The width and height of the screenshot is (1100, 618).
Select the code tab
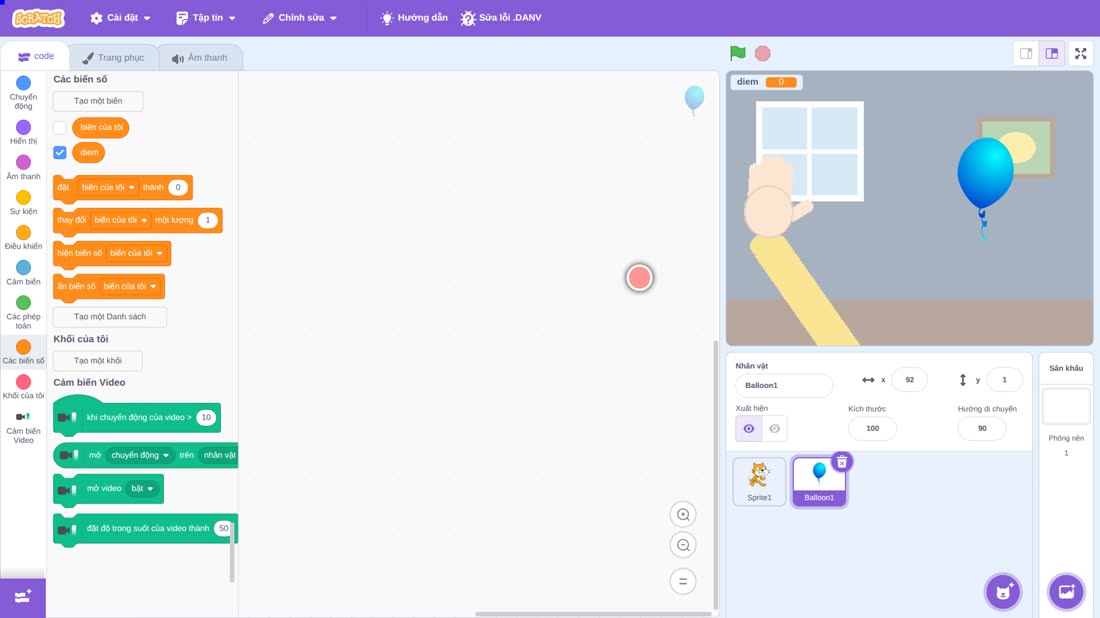[x=36, y=56]
